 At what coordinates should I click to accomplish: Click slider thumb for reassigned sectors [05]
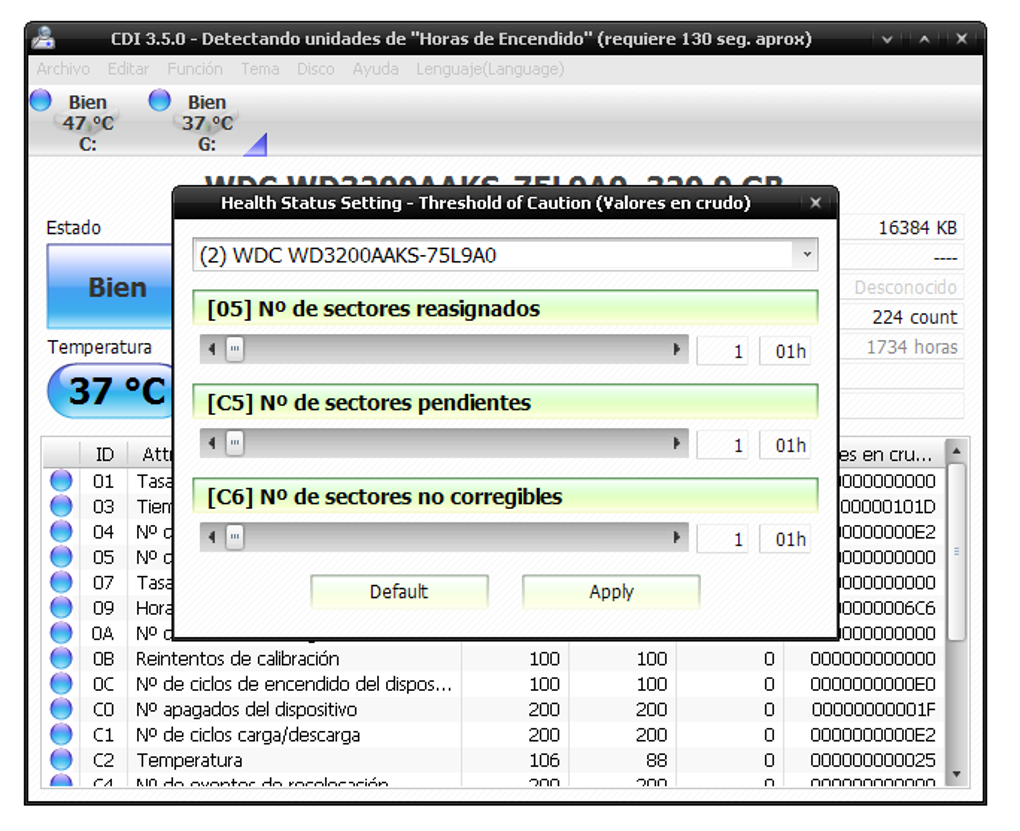point(235,349)
